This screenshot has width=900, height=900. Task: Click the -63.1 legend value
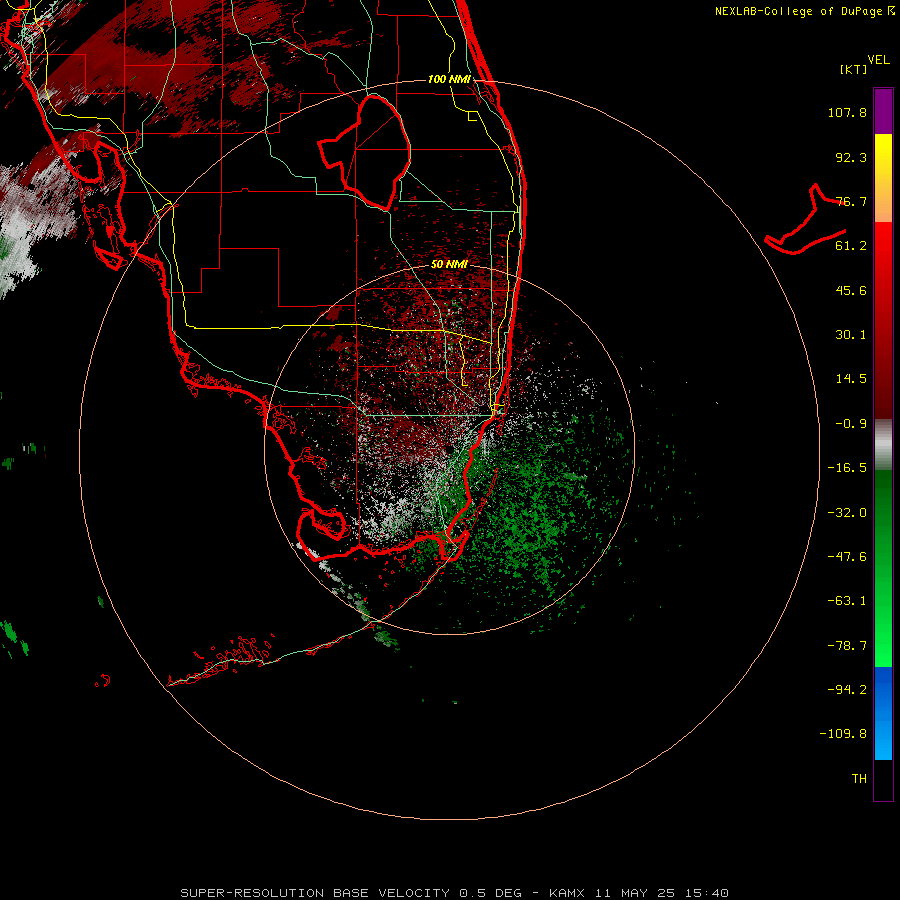tap(847, 601)
